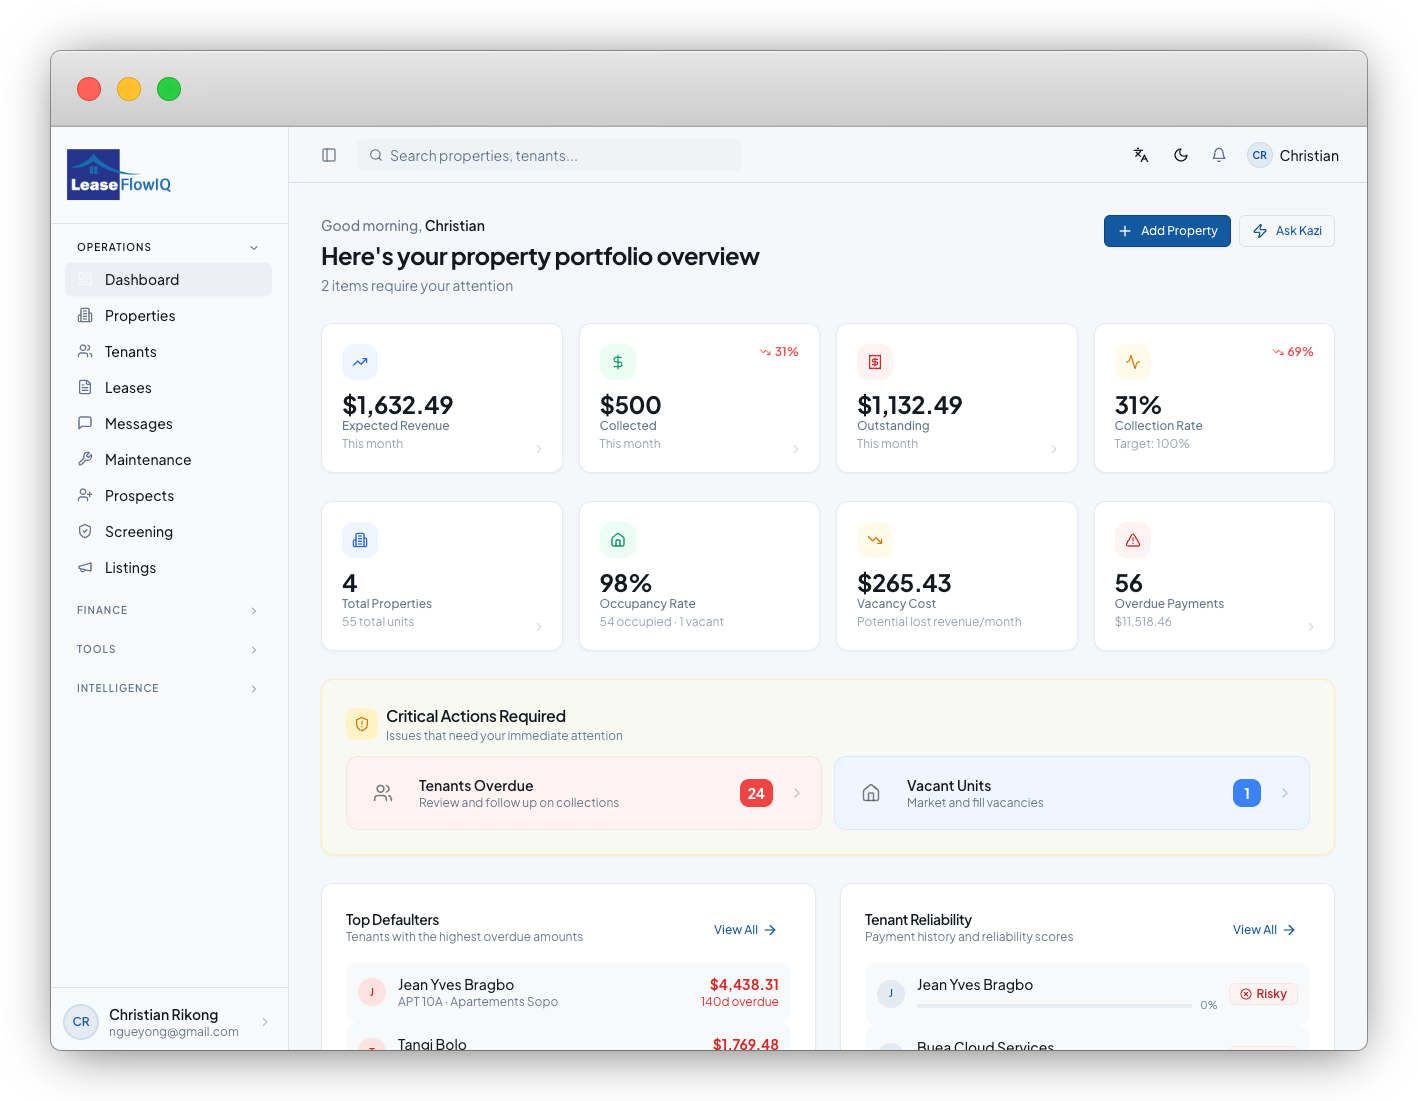Click the $4,438.31 overdue amount
Screen dimensions: 1418x1101
pyautogui.click(x=744, y=985)
